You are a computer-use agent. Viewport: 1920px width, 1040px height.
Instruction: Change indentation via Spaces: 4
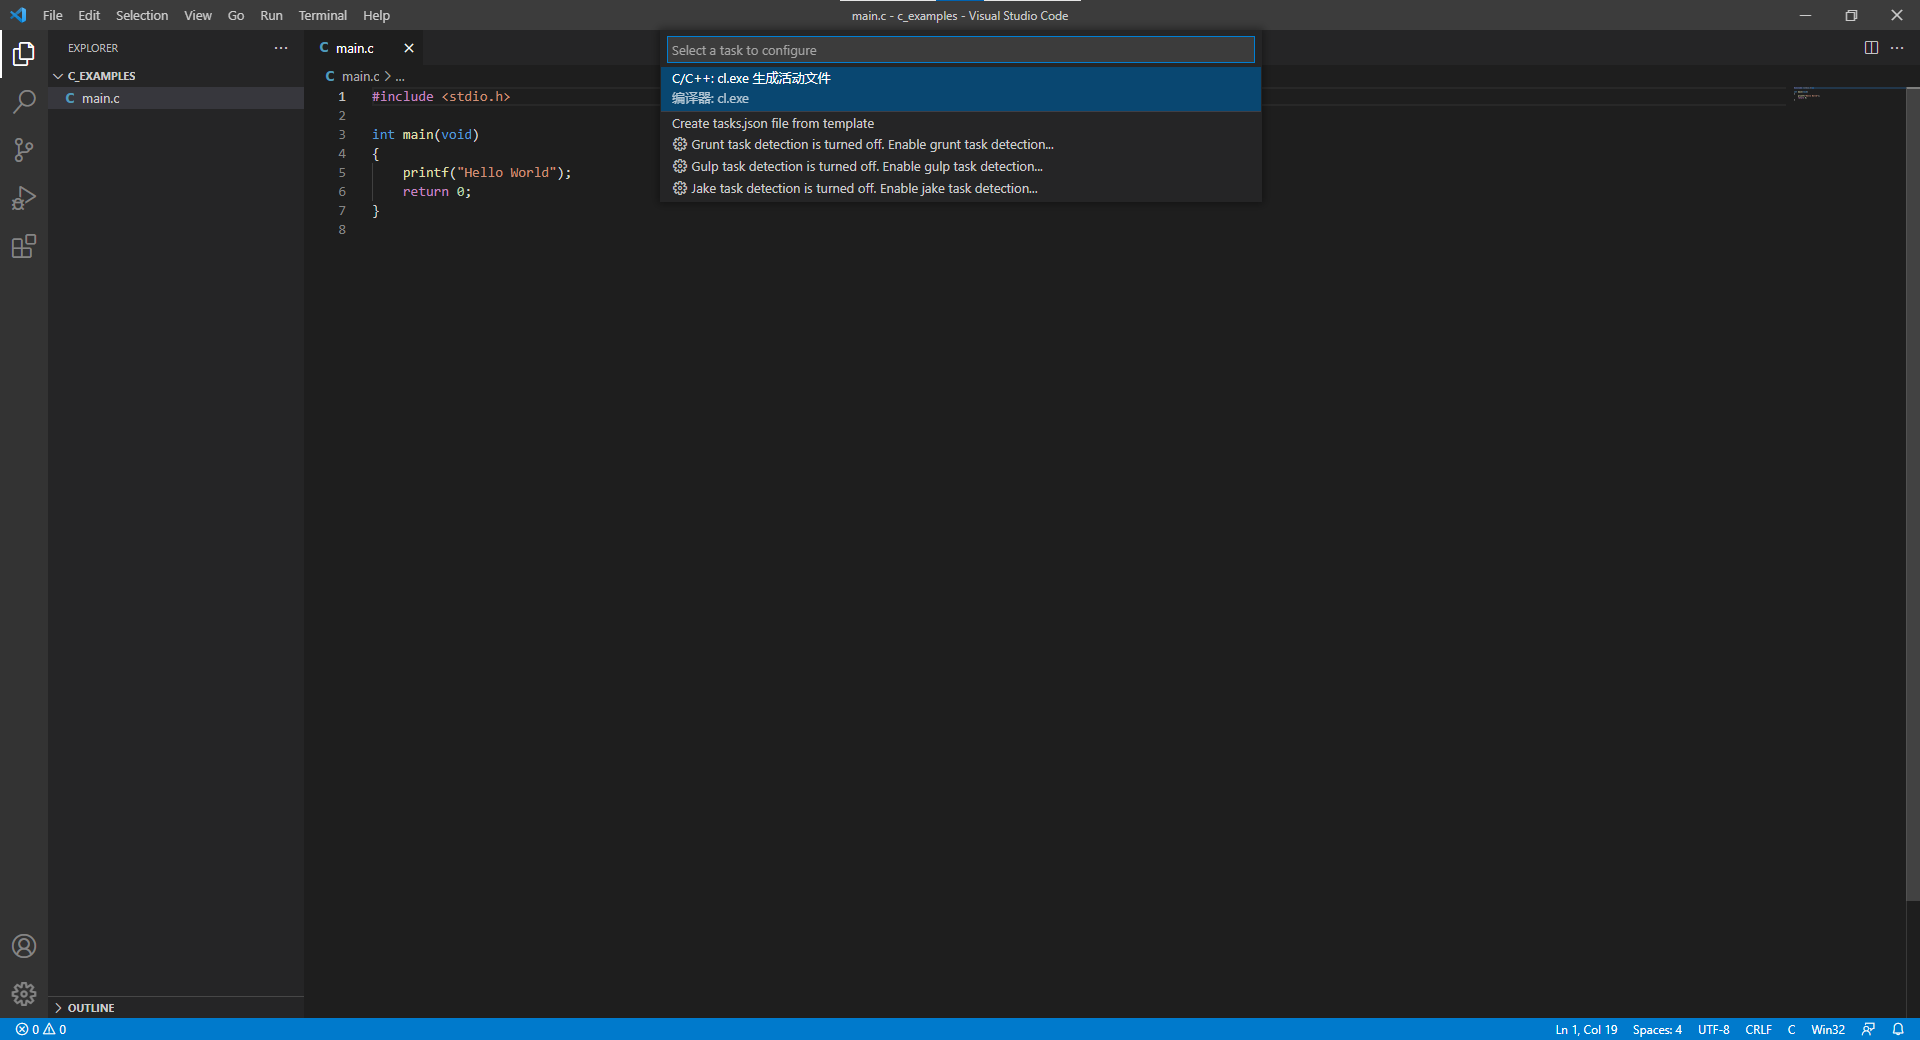(x=1657, y=1029)
